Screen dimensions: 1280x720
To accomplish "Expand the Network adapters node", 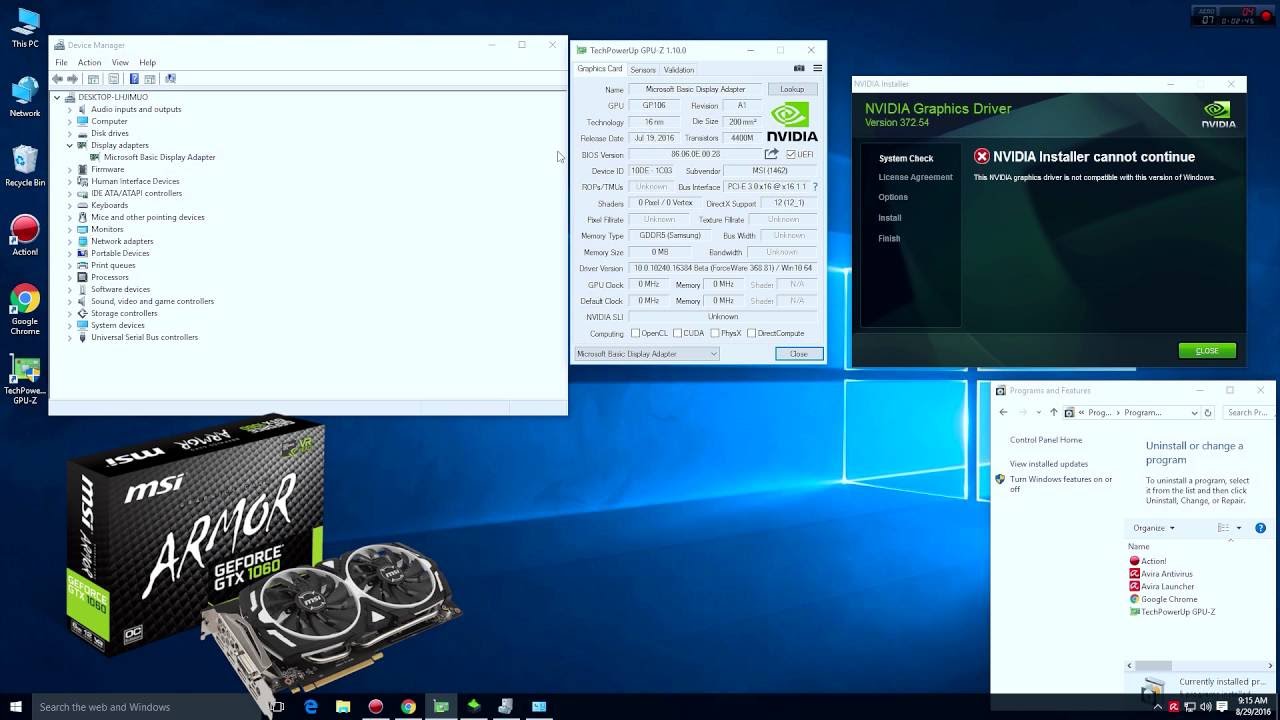I will [x=70, y=241].
